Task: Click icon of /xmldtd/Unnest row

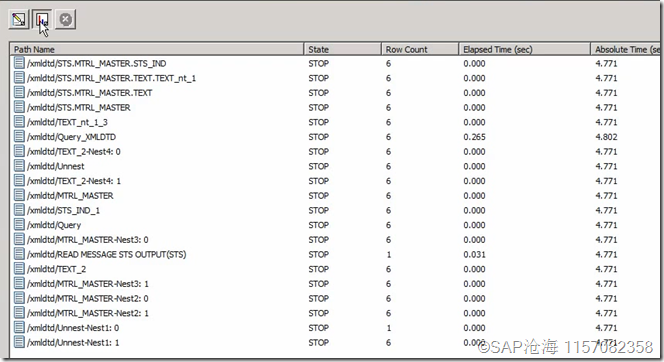Action: 19,166
